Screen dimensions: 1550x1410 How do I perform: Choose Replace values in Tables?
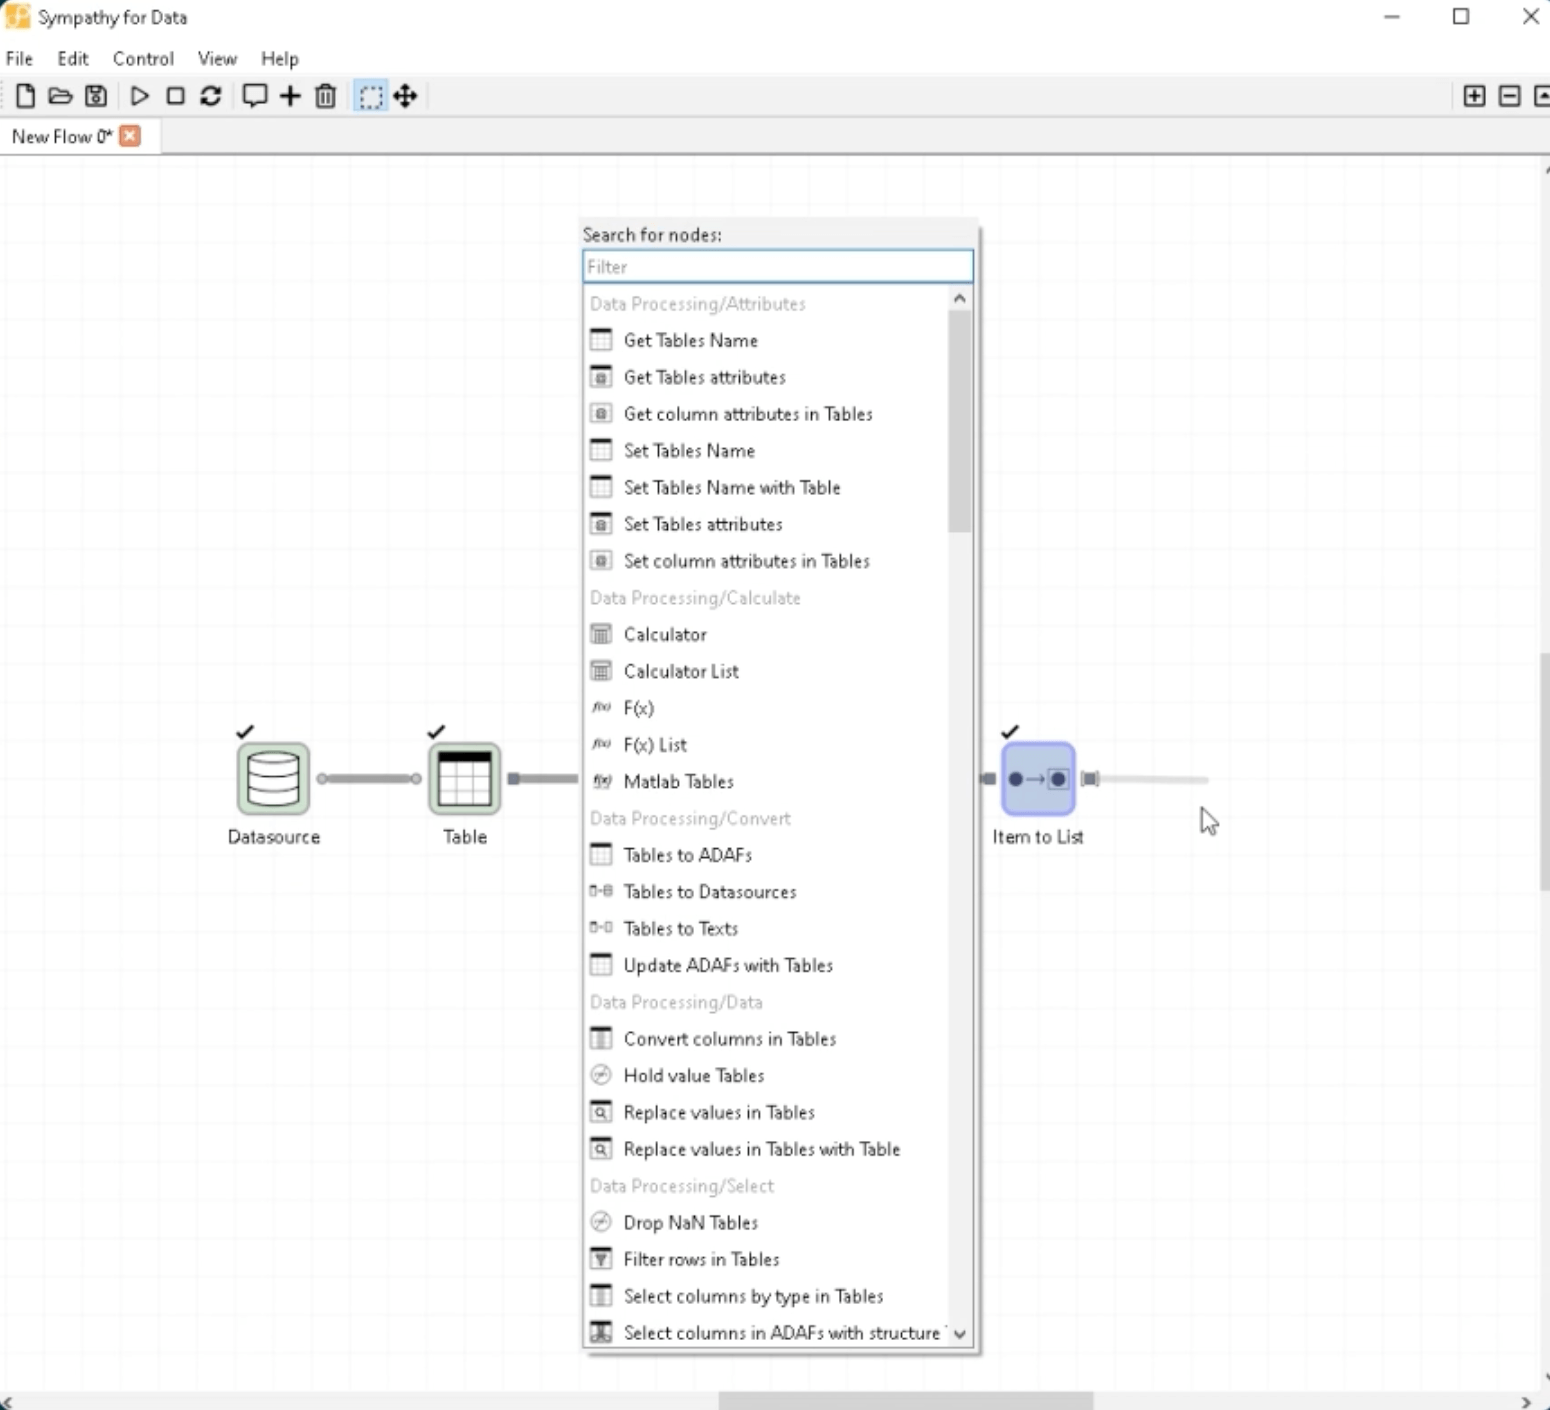point(766,1112)
